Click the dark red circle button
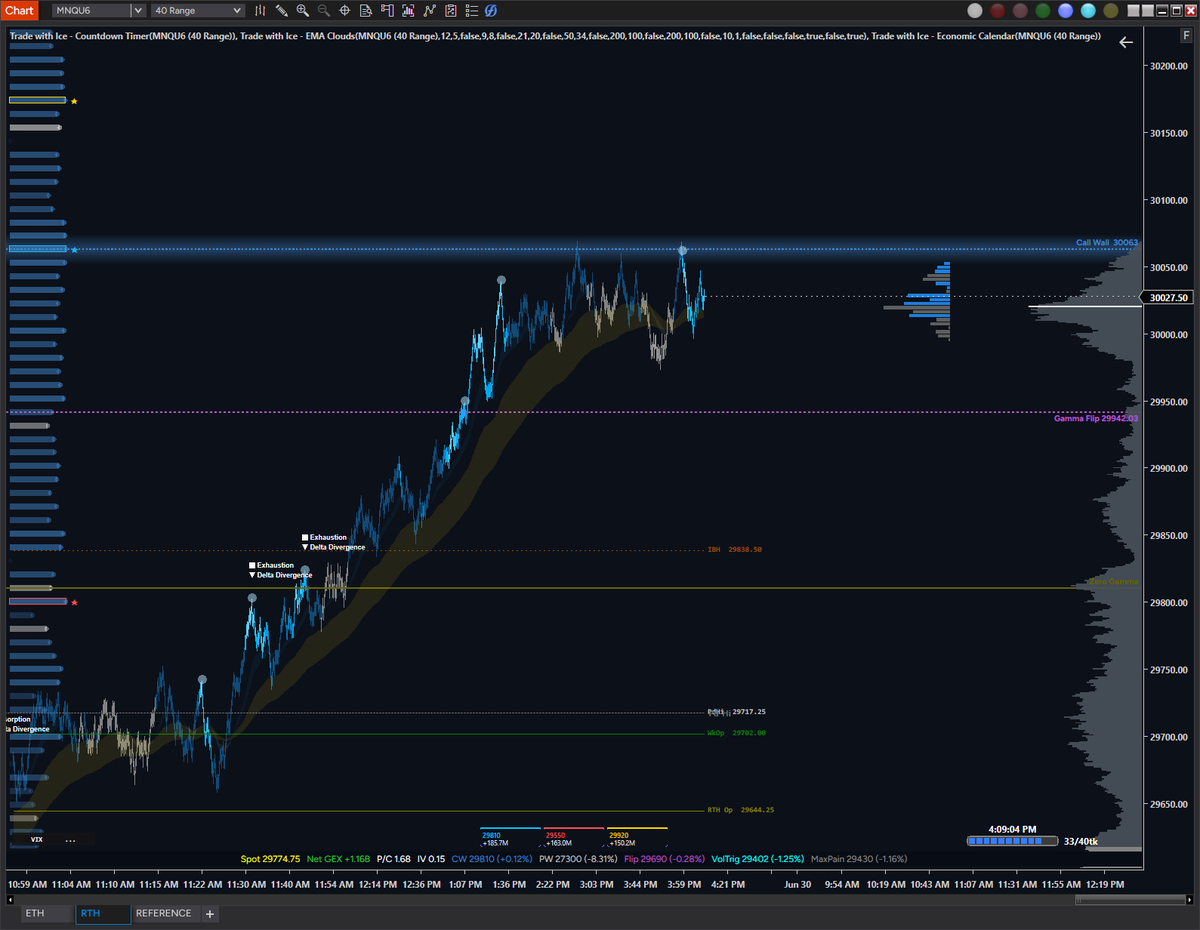The height and width of the screenshot is (930, 1200). [x=998, y=10]
